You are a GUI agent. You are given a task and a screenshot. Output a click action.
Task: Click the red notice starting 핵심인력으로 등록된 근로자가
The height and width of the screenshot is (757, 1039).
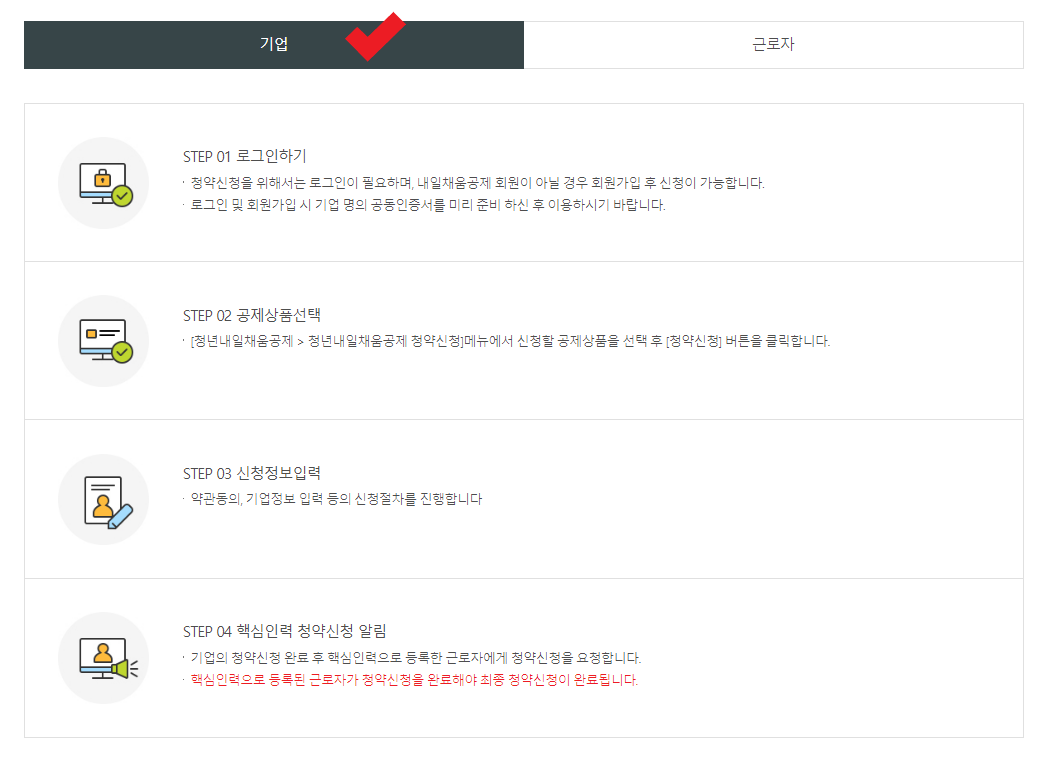414,679
